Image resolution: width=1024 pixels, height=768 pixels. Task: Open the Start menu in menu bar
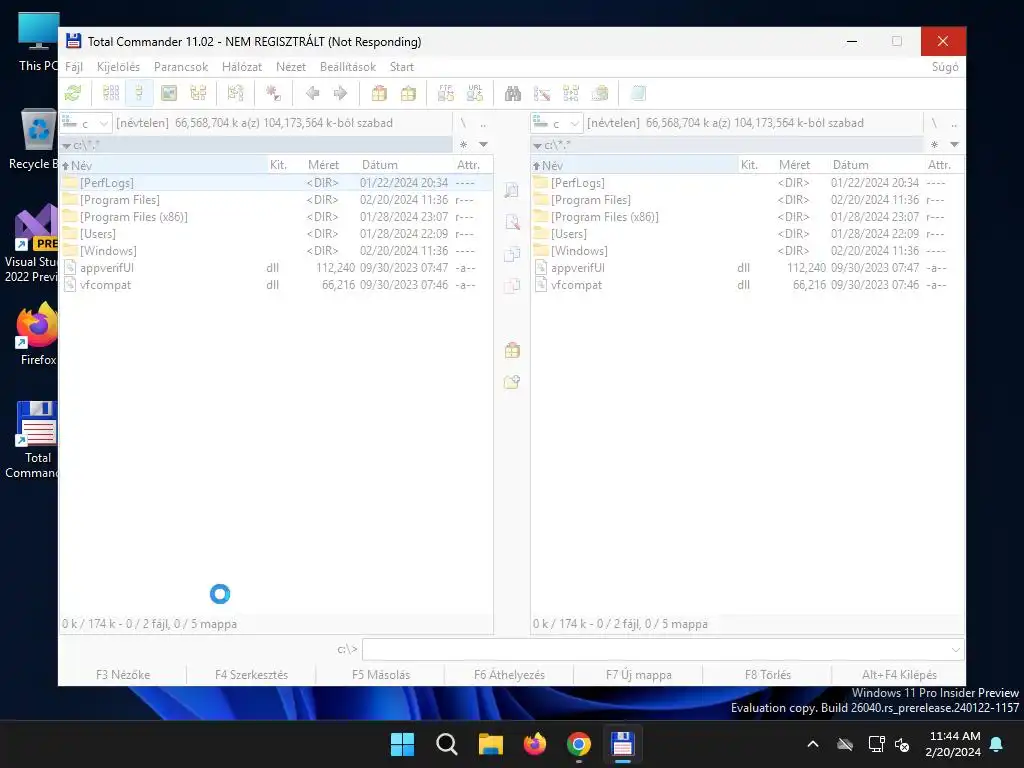pos(402,67)
